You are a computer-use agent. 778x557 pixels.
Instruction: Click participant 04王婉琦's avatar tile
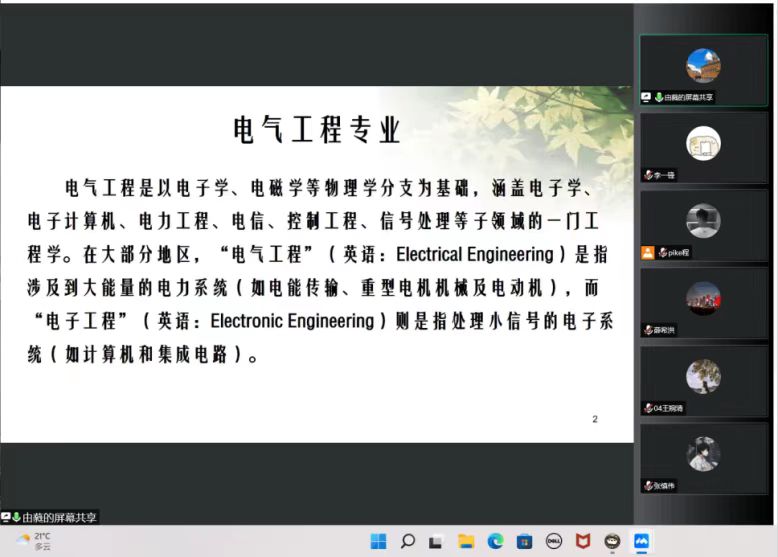point(703,378)
